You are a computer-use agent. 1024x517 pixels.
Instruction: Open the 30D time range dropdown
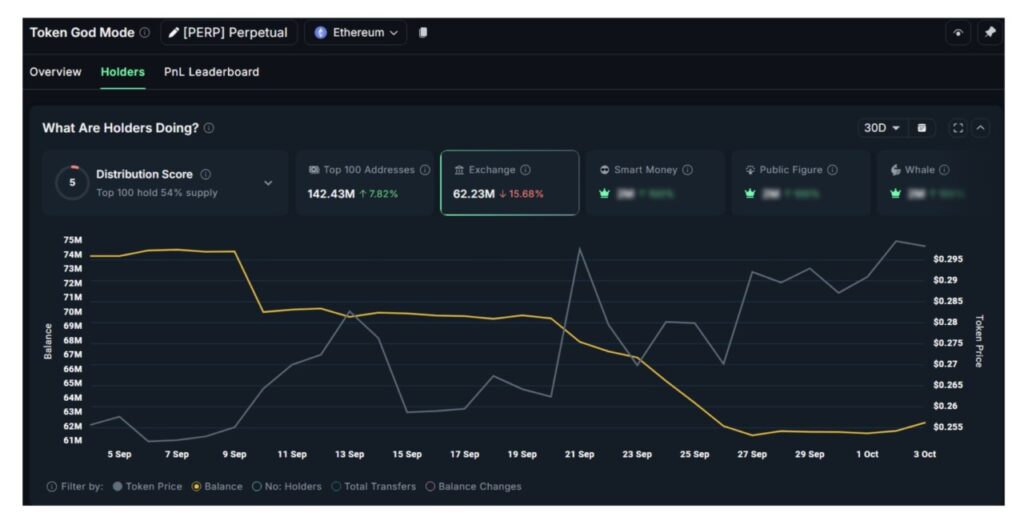pos(881,128)
